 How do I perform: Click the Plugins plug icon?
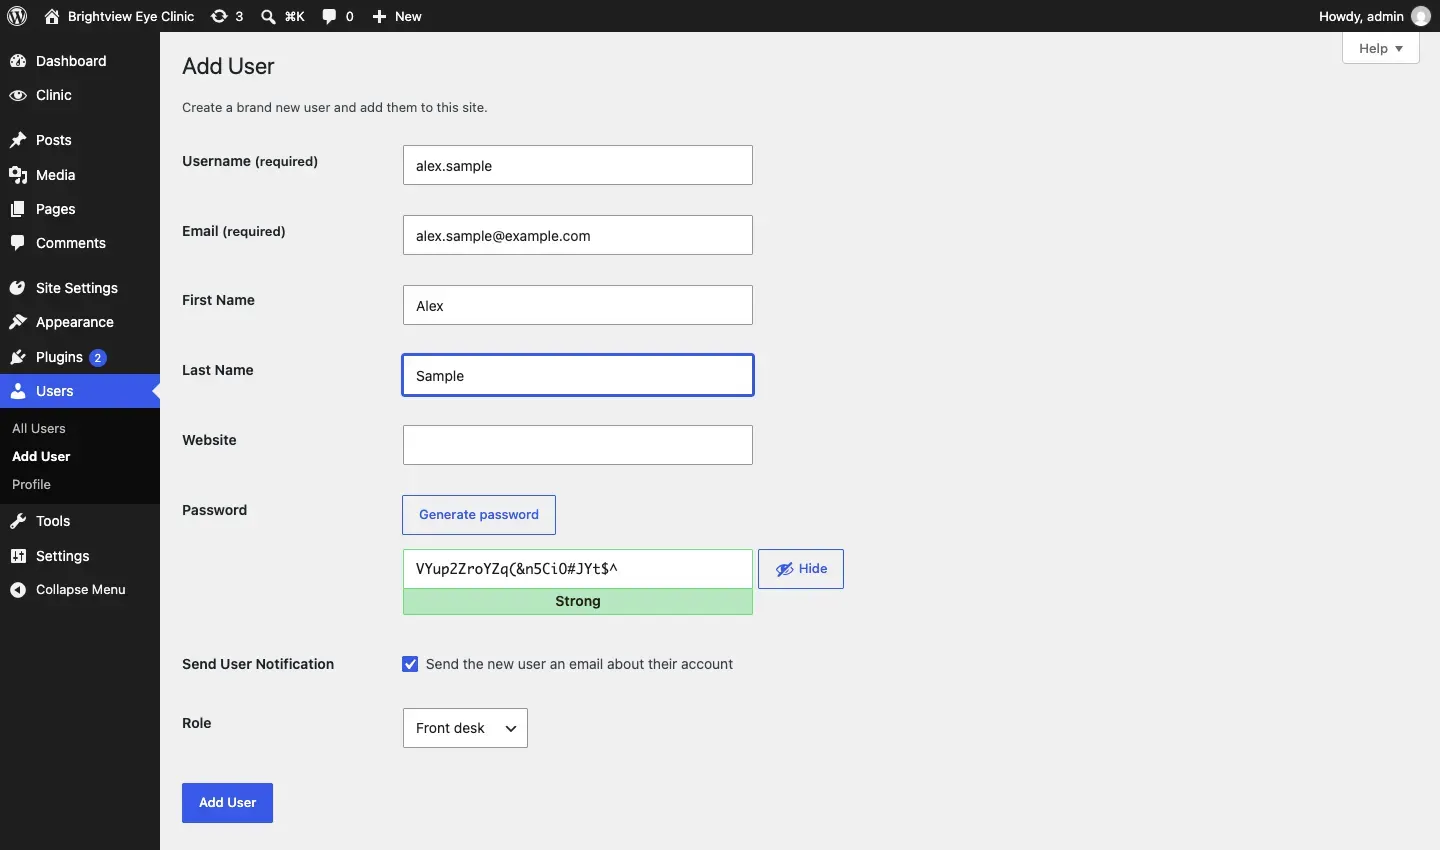[x=18, y=357]
